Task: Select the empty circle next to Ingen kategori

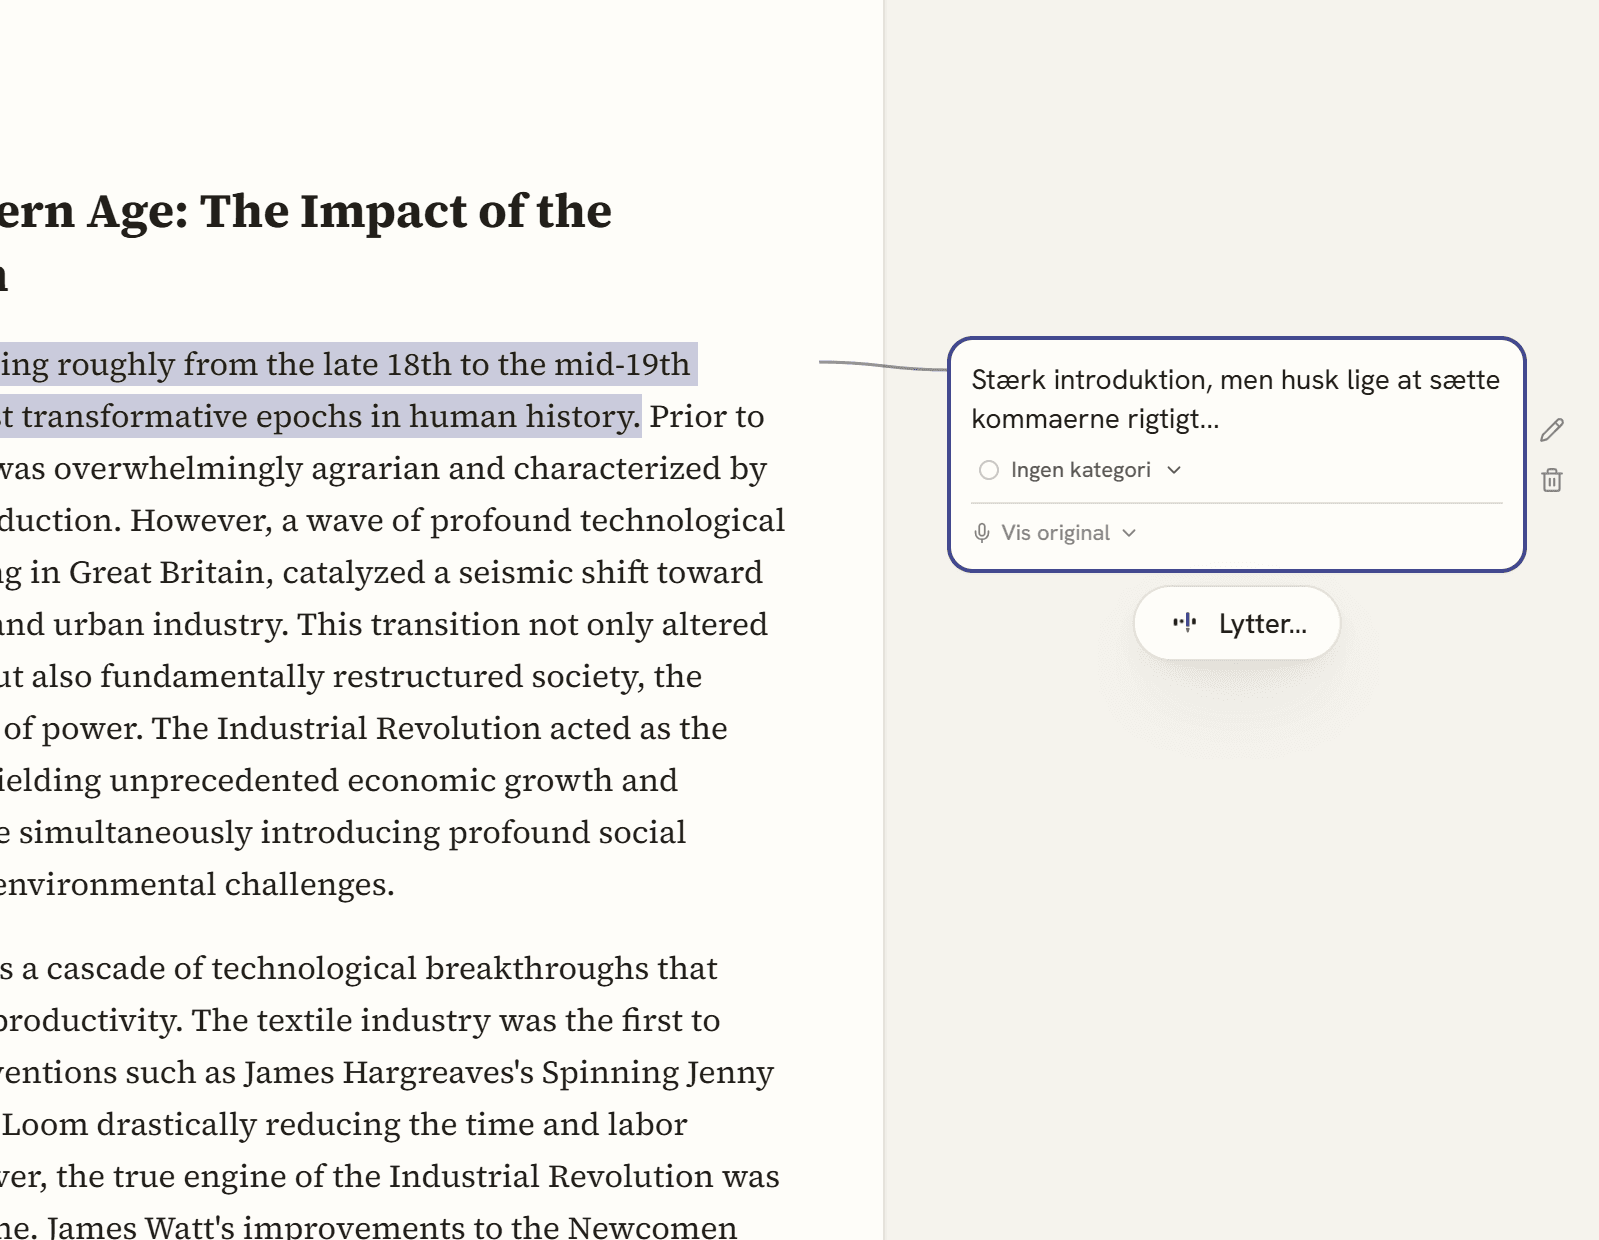Action: 989,470
